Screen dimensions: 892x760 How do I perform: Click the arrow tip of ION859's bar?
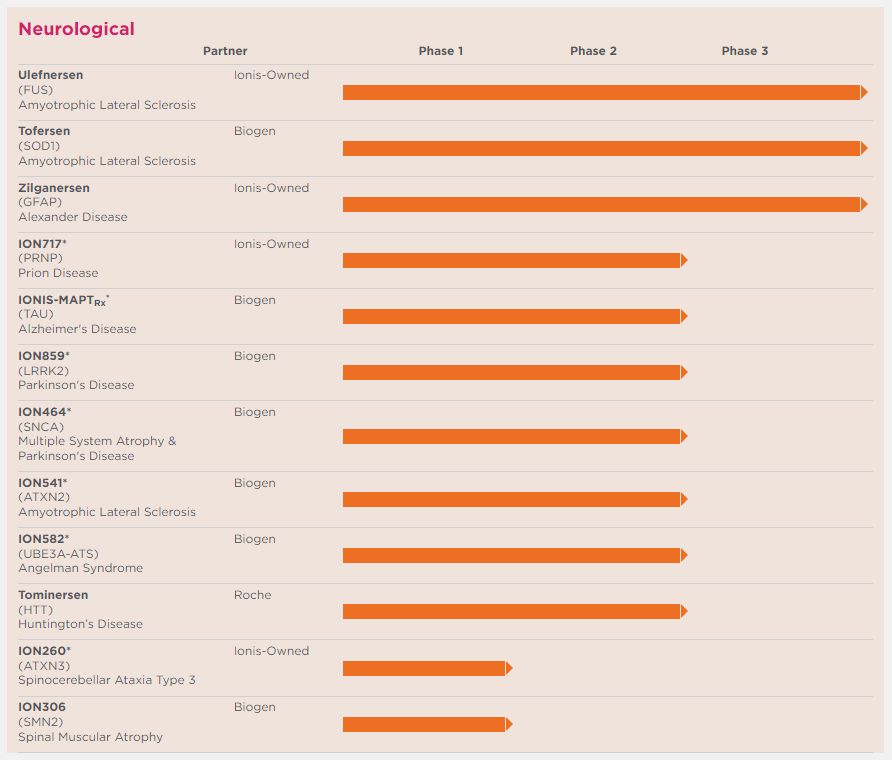(684, 372)
